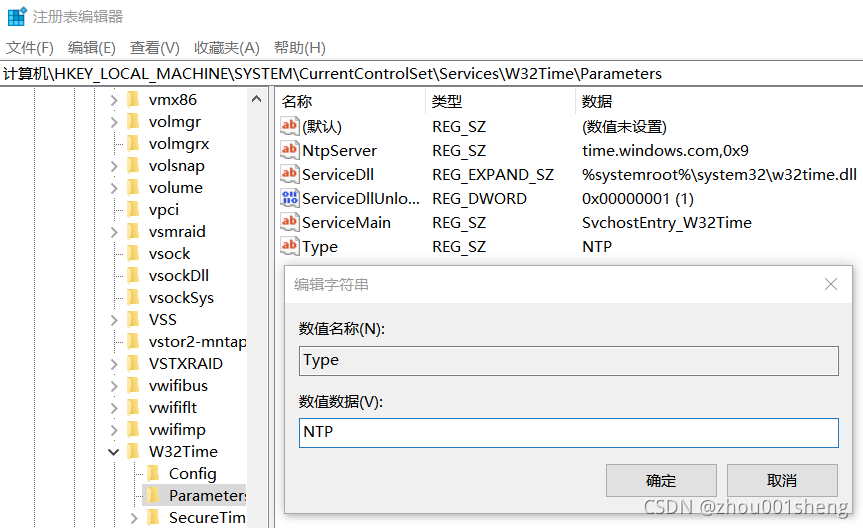Click the Registry Editor app icon in title bar
Image resolution: width=863 pixels, height=528 pixels.
click(x=17, y=16)
